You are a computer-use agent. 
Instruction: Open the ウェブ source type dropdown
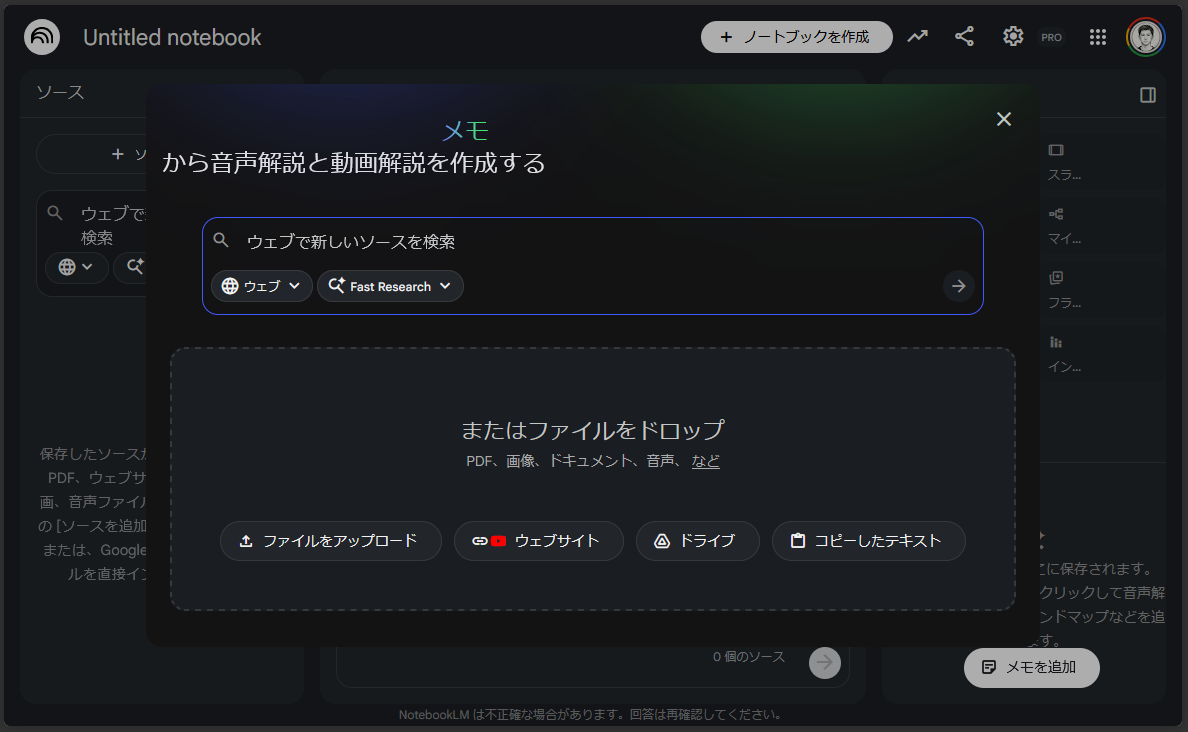(261, 286)
